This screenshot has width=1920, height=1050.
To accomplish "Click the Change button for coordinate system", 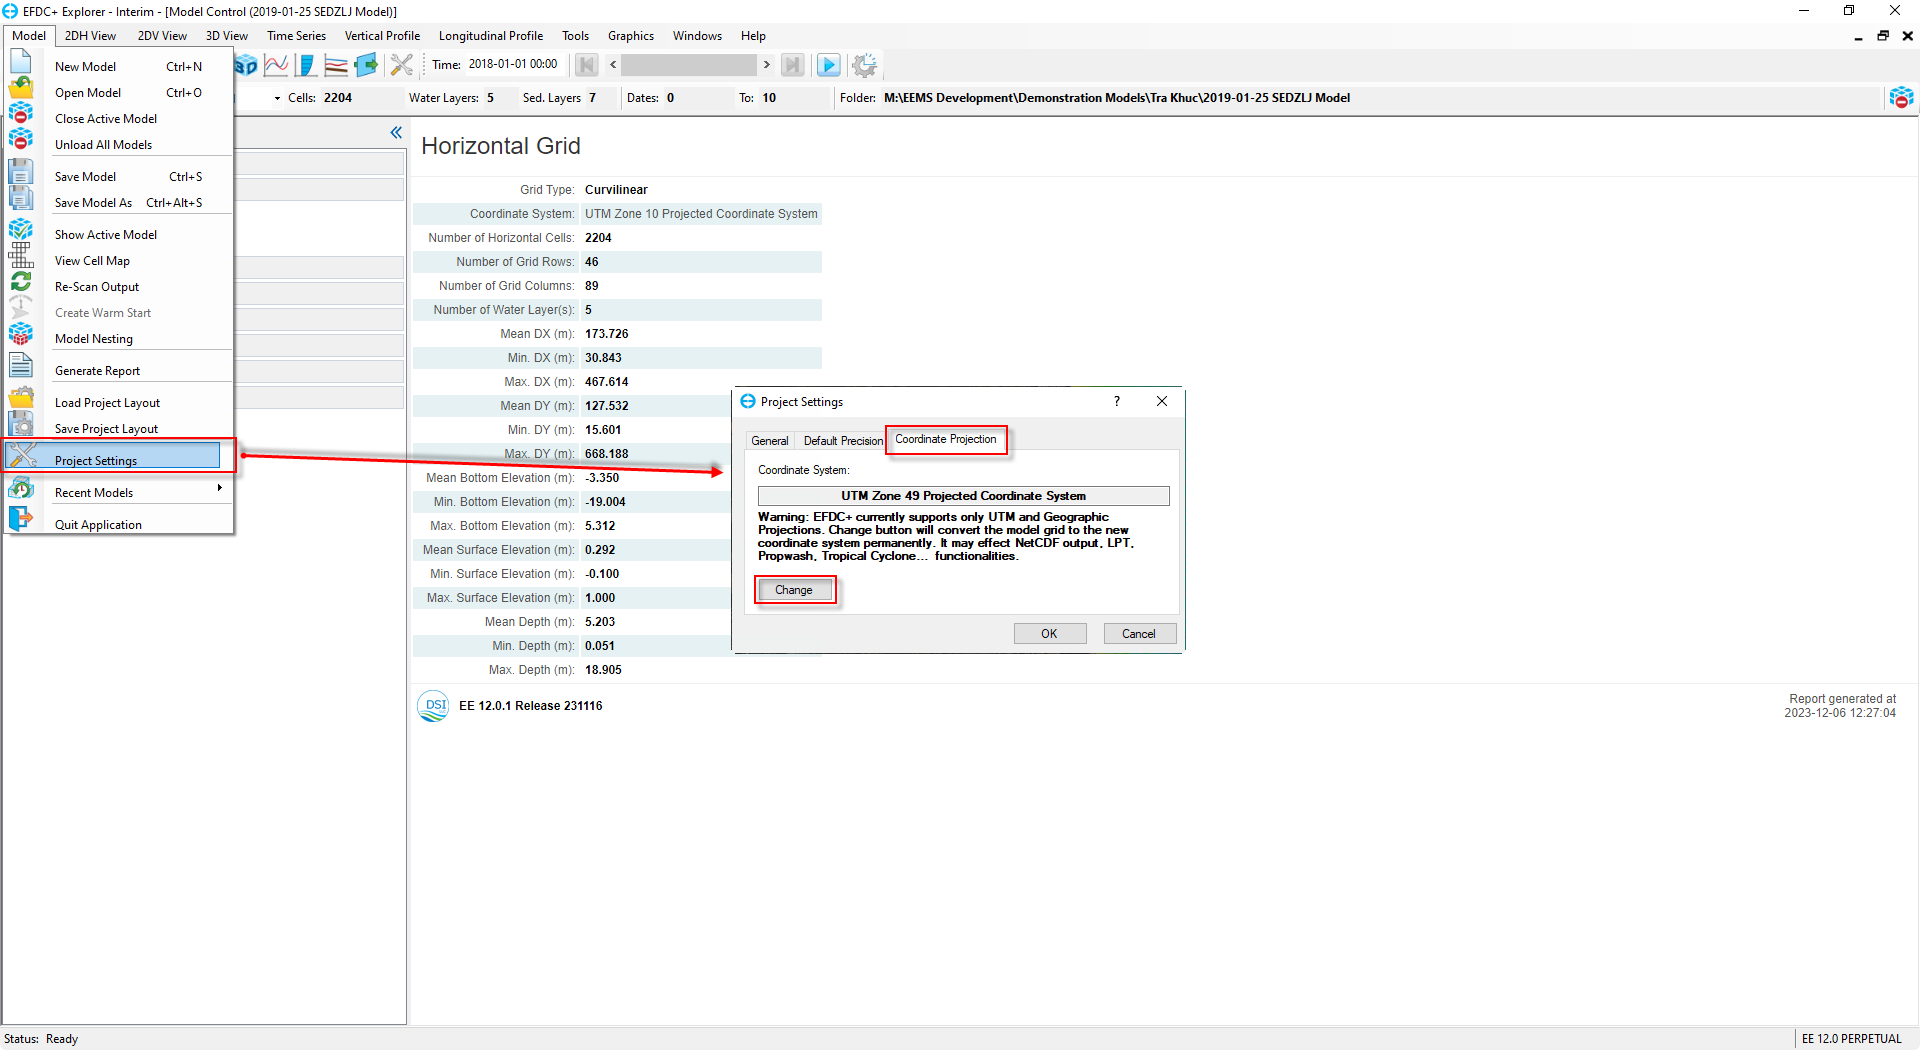I will point(794,590).
